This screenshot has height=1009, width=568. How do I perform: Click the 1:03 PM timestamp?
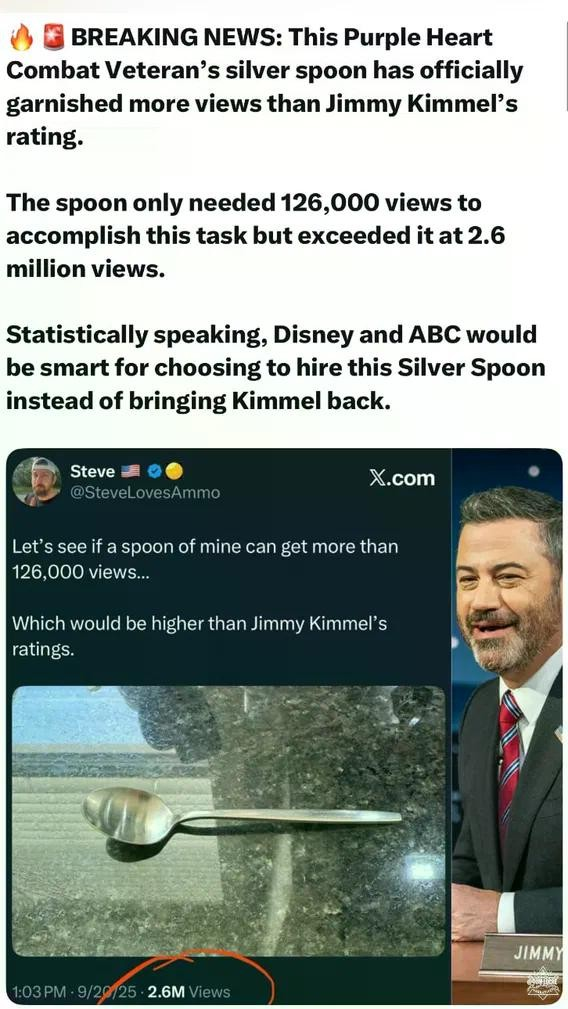(39, 992)
